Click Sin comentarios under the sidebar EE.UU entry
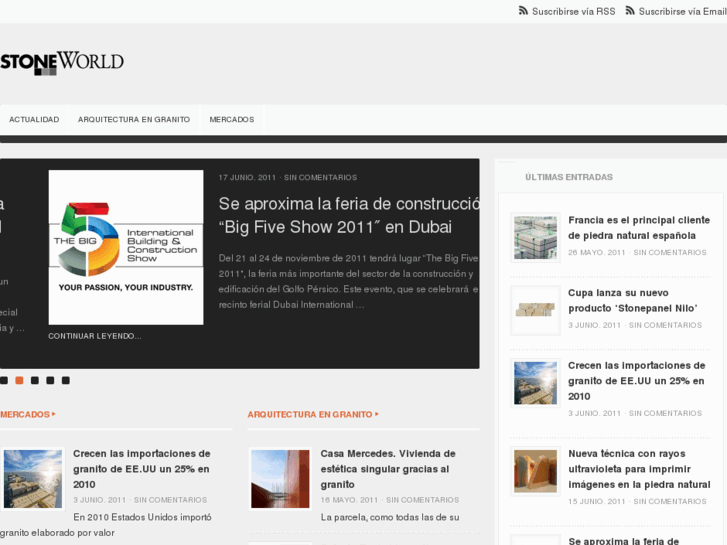 click(x=665, y=413)
